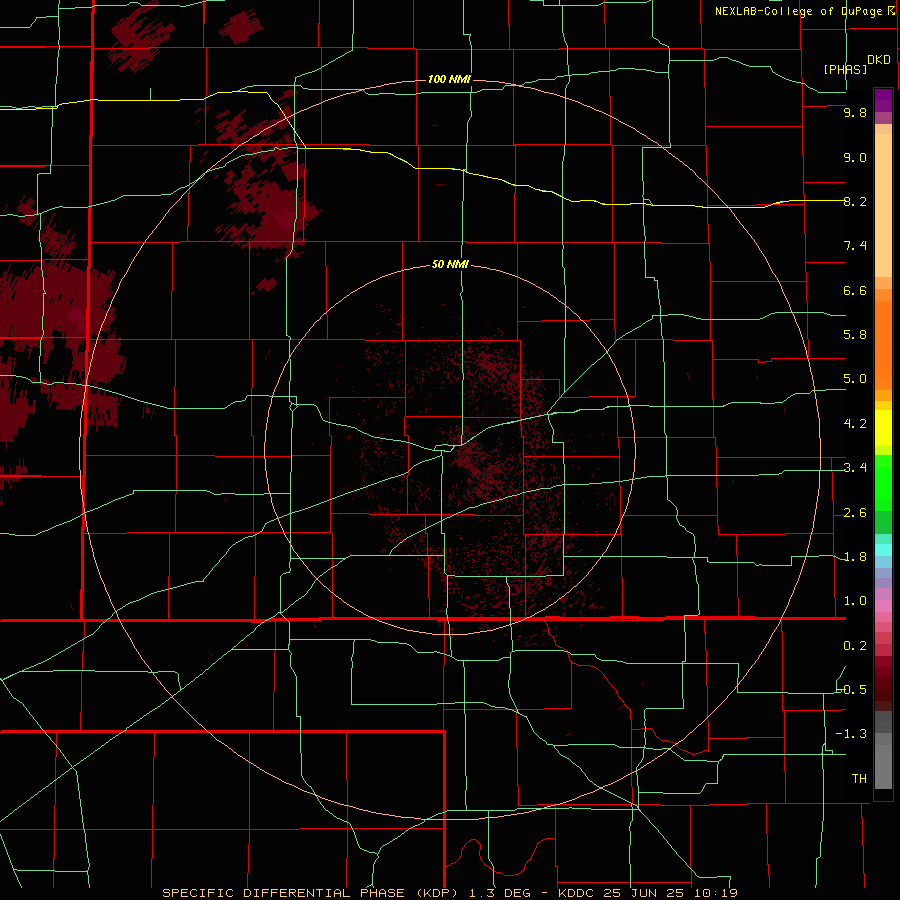Click the KDDC station identifier
900x900 pixels.
click(578, 893)
